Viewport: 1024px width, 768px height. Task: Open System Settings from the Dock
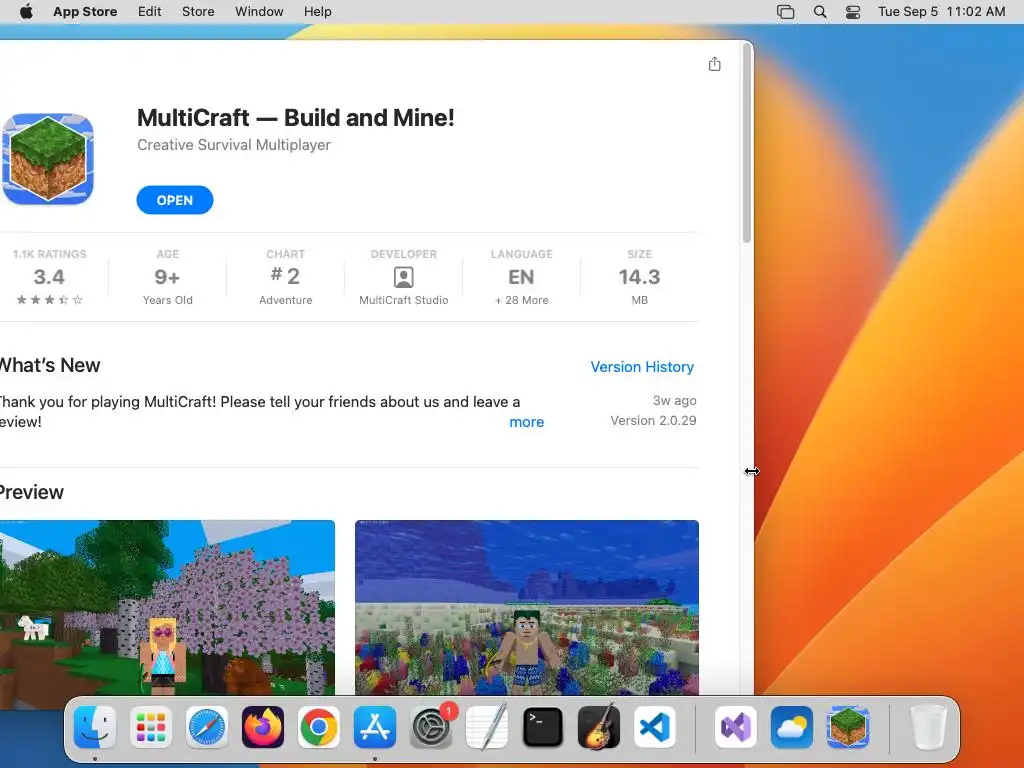tap(431, 727)
